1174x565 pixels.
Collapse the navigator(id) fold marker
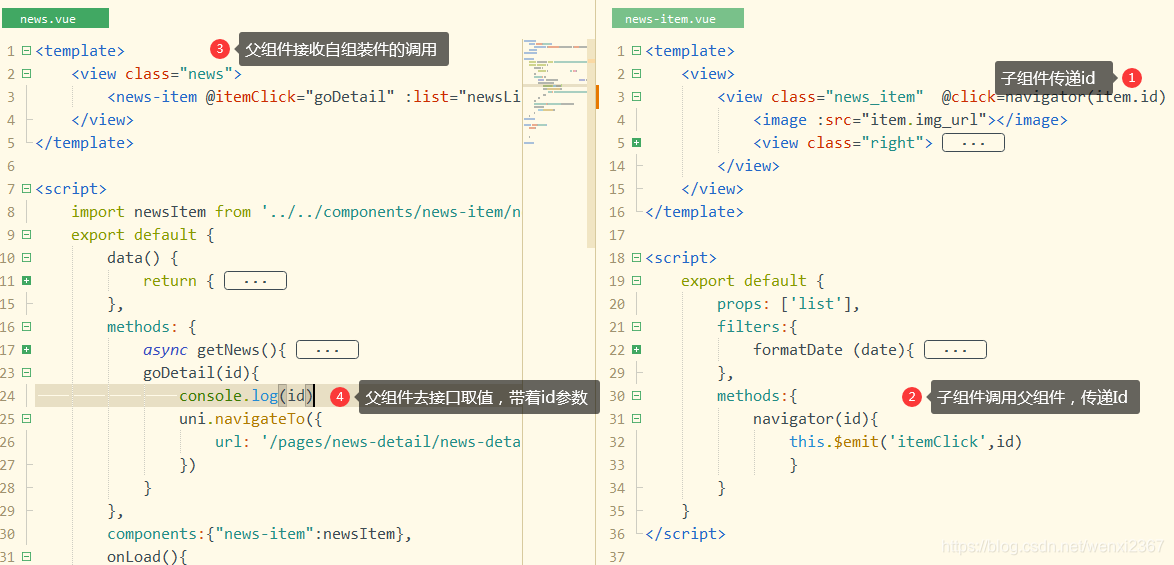coord(636,419)
